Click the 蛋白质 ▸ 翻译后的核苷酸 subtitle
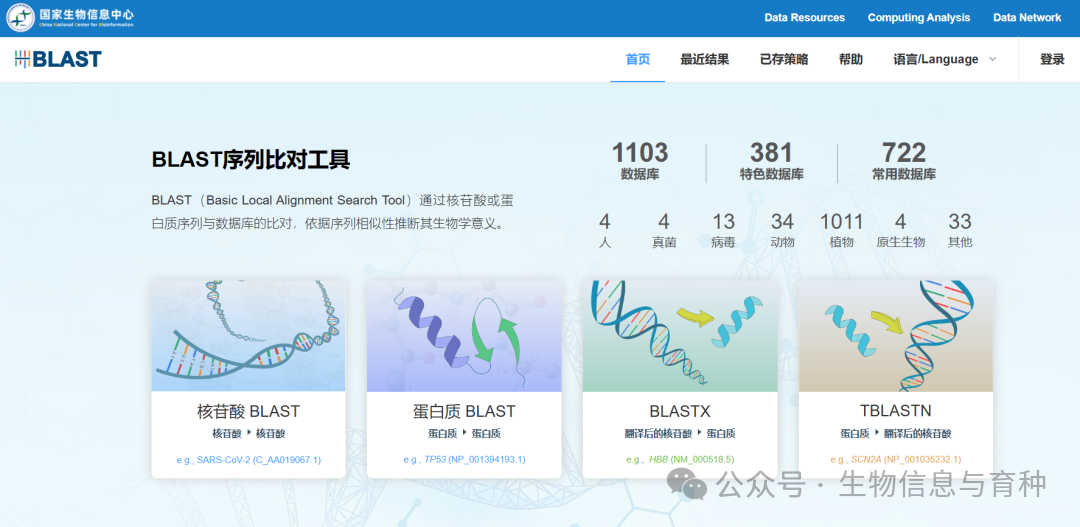The height and width of the screenshot is (527, 1080). (x=895, y=434)
